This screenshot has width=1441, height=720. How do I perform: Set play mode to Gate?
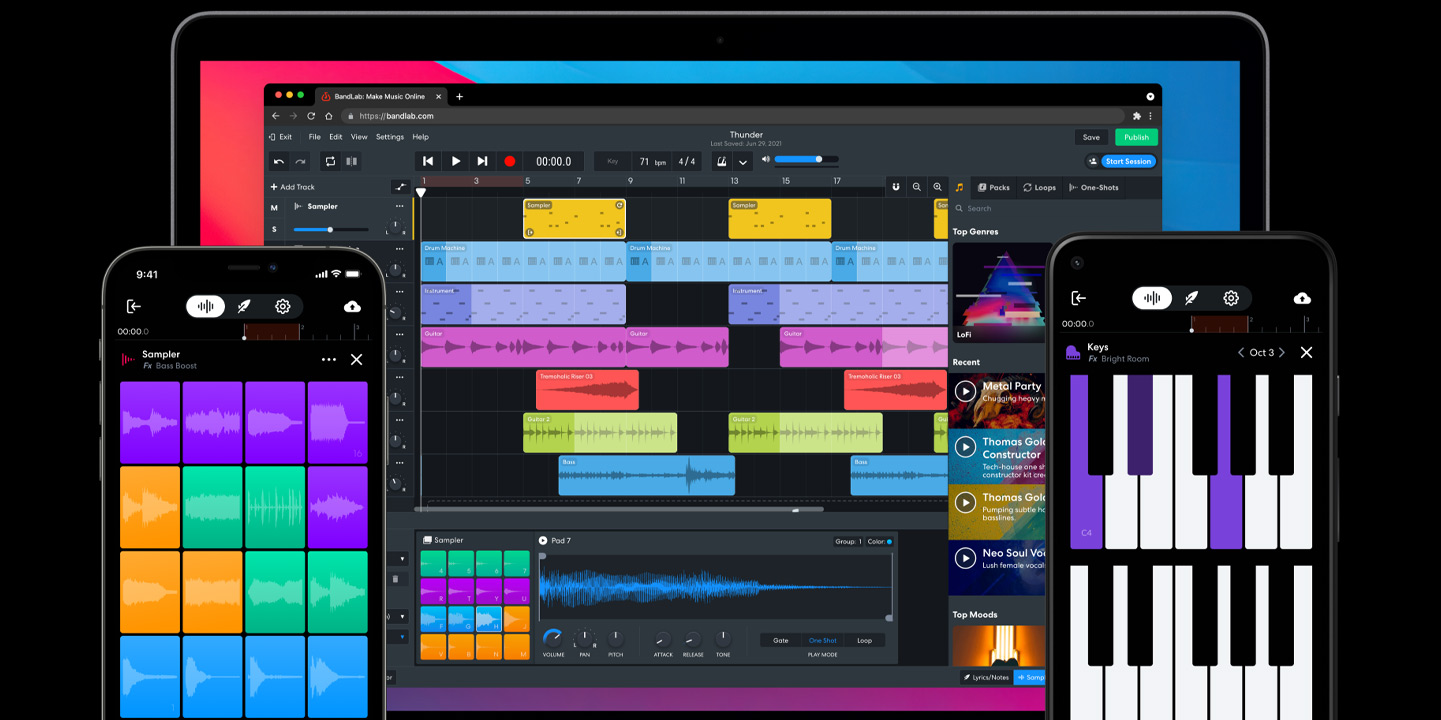781,641
